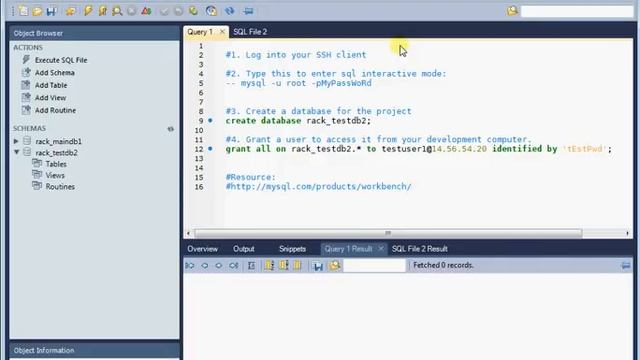Click blue icon at right of result toolbar

click(626, 266)
